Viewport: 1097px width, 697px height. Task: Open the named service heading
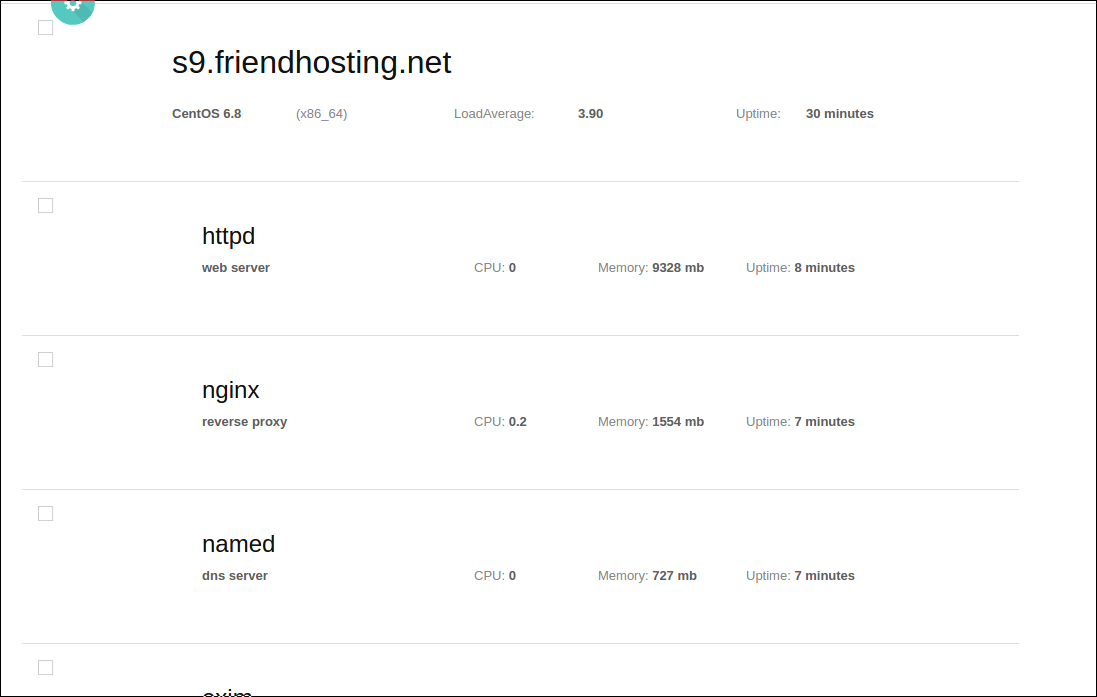coord(238,544)
